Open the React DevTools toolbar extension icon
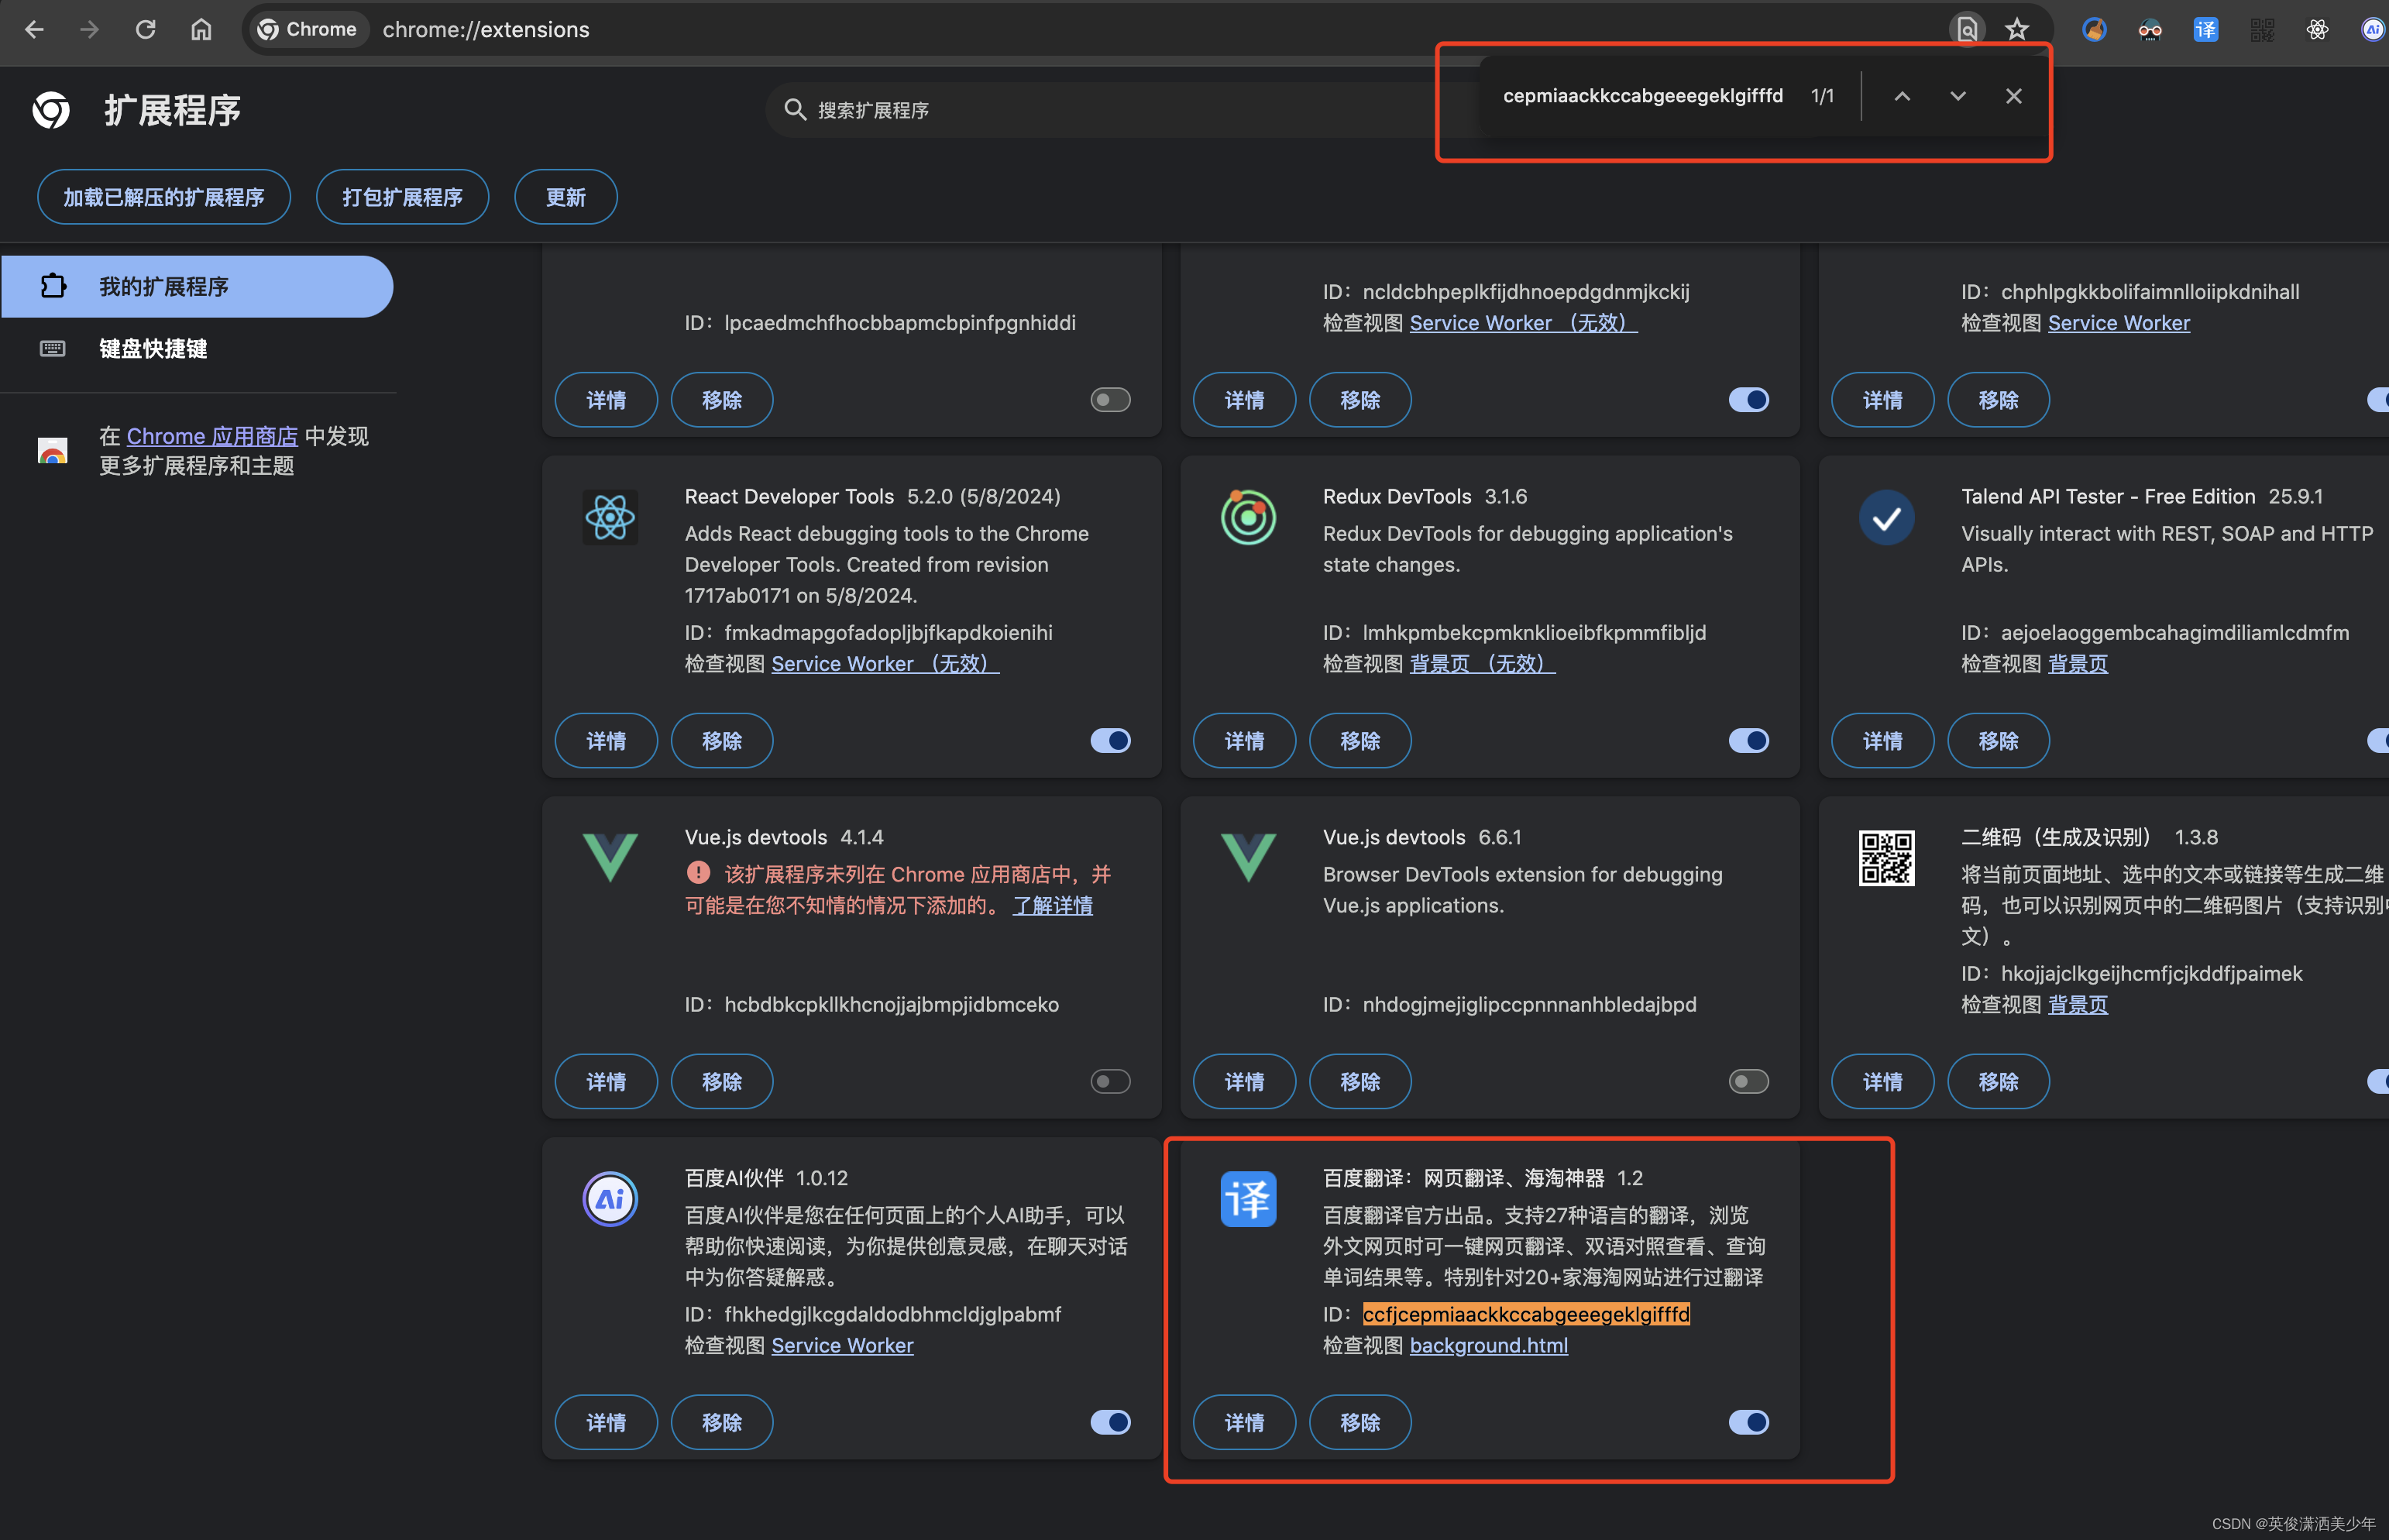Viewport: 2389px width, 1540px height. pos(2317,30)
